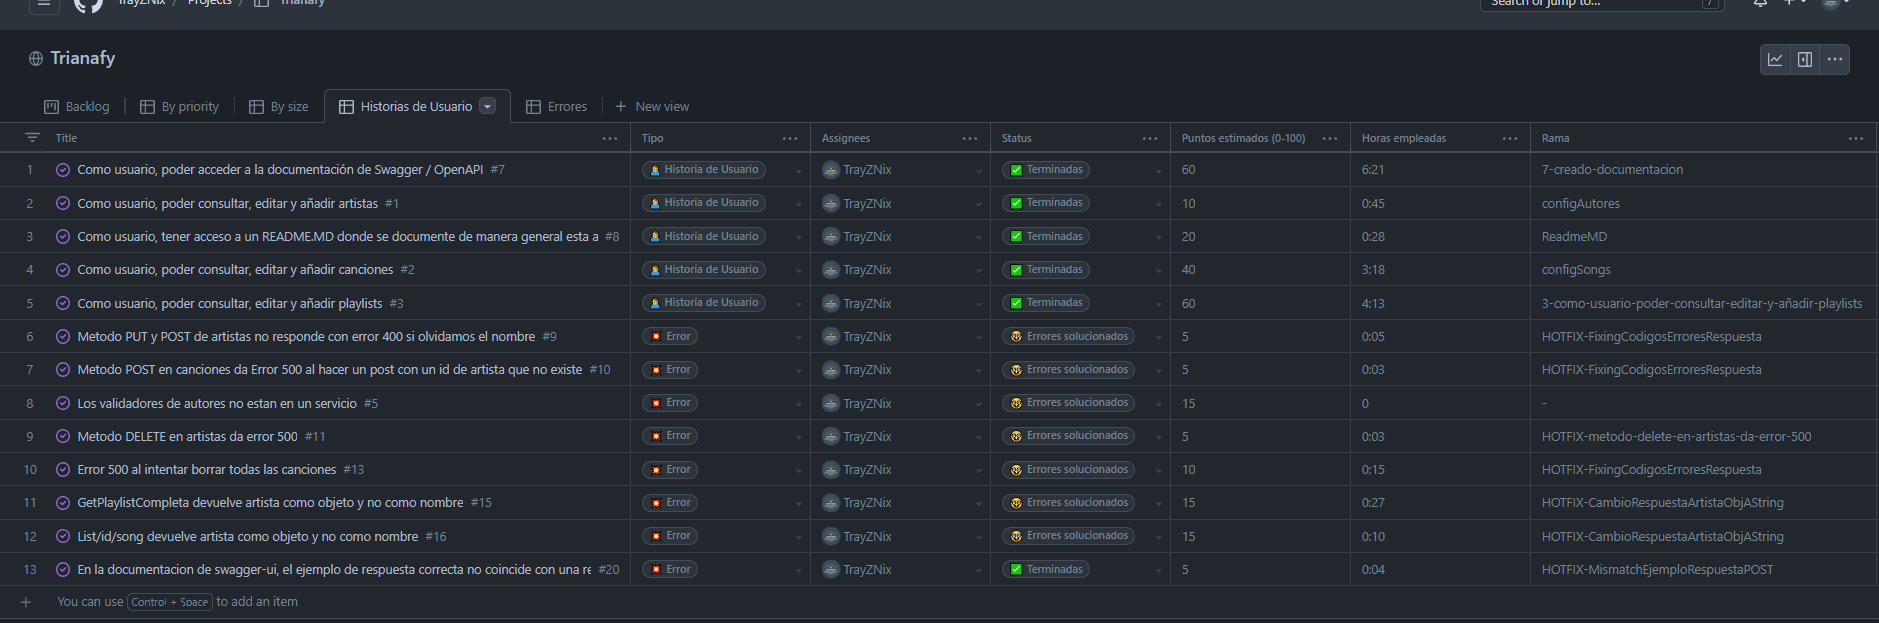Select Puntos estimados cell 40 in row 4
This screenshot has height=623, width=1879.
(x=1260, y=270)
